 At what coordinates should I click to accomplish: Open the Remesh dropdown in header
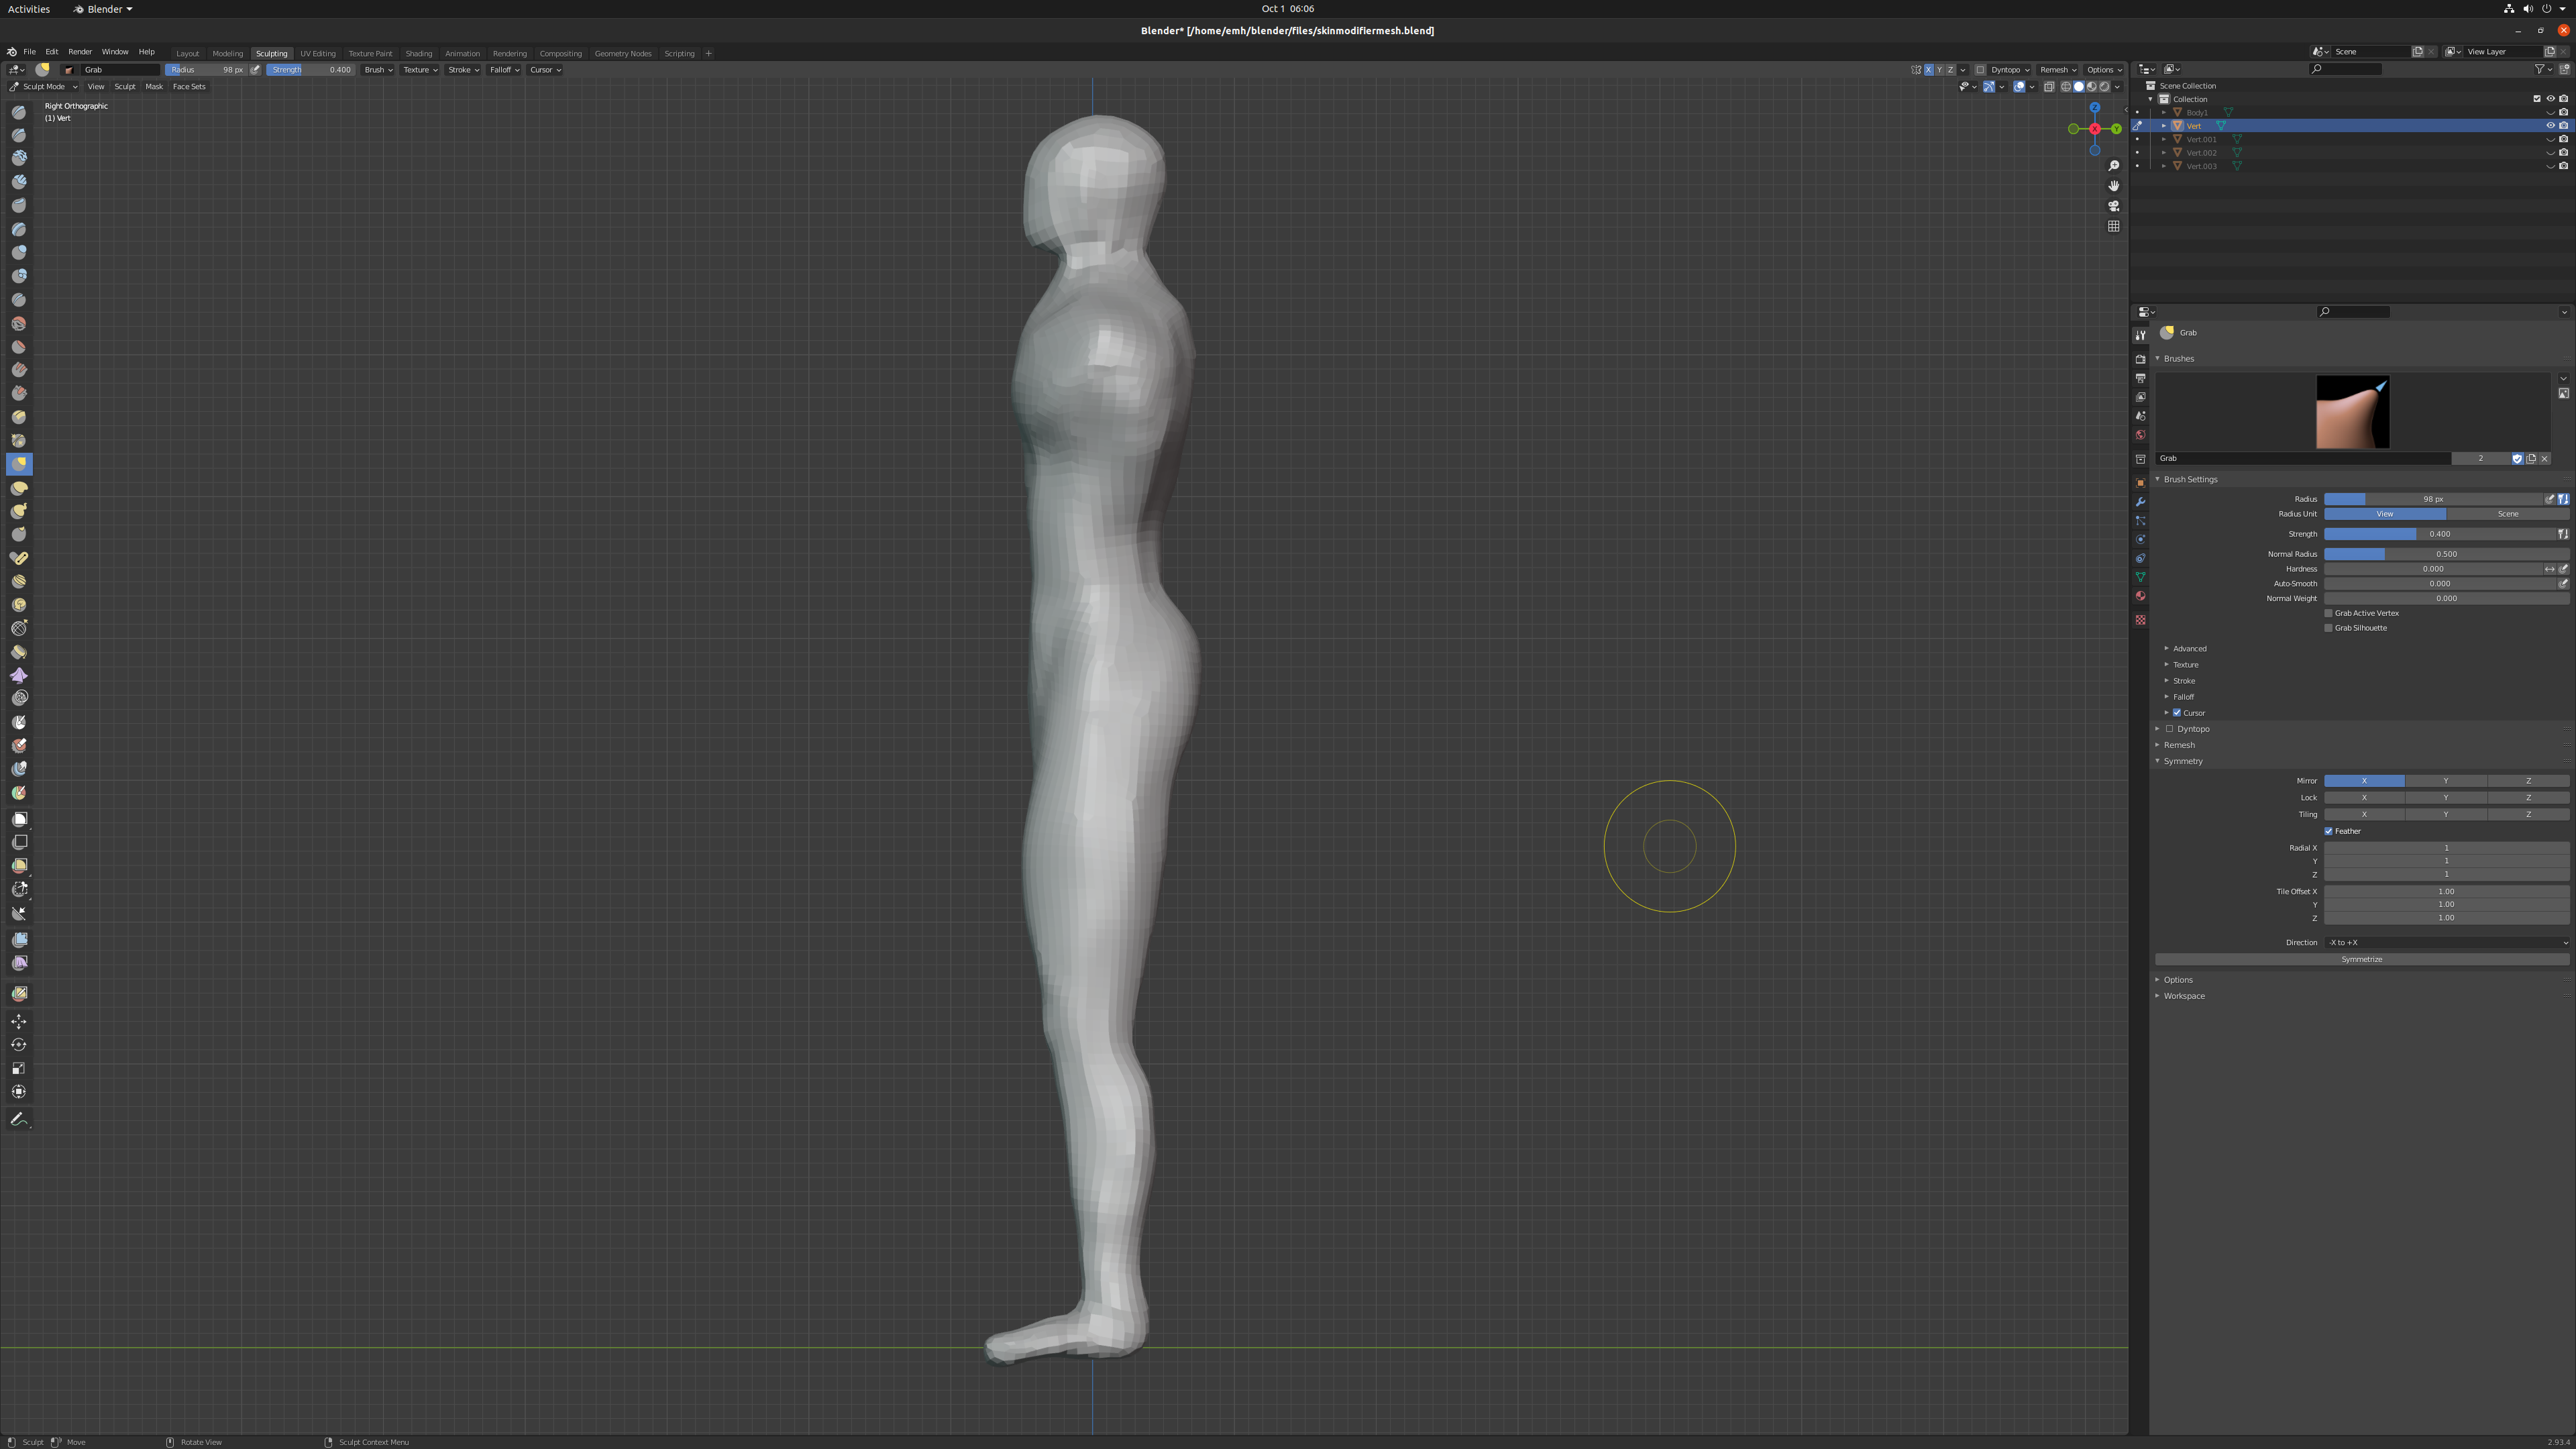(2058, 70)
